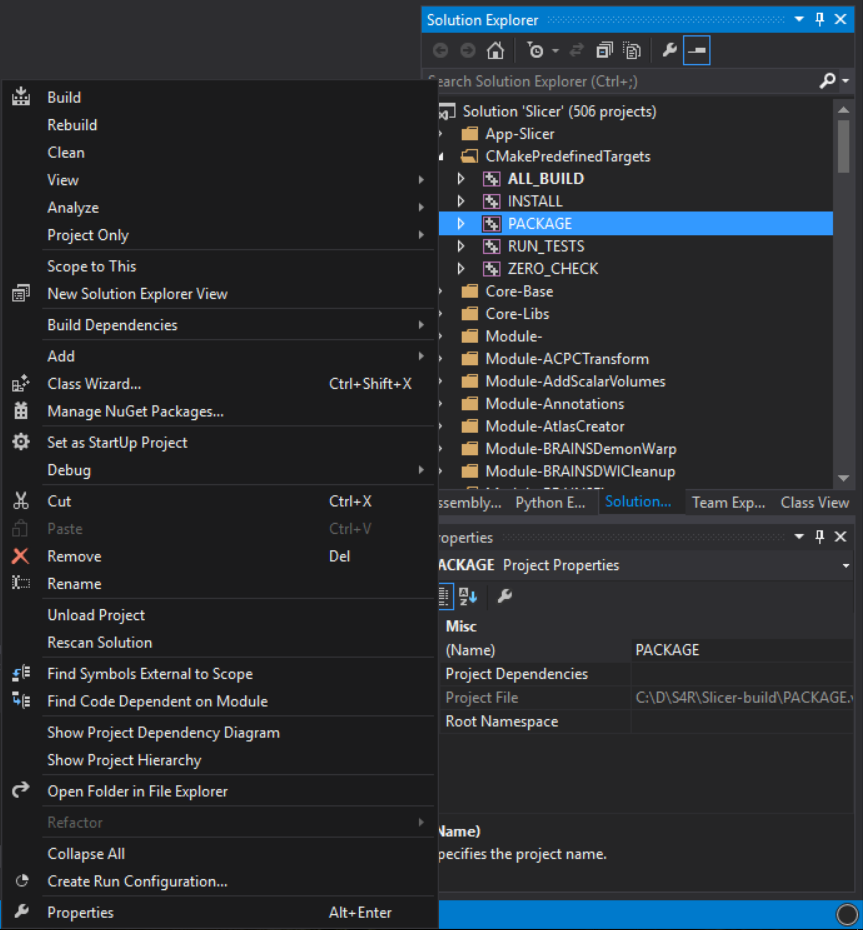Toggle auto-hide pin on Properties panel
This screenshot has height=930, width=863.
tap(819, 537)
